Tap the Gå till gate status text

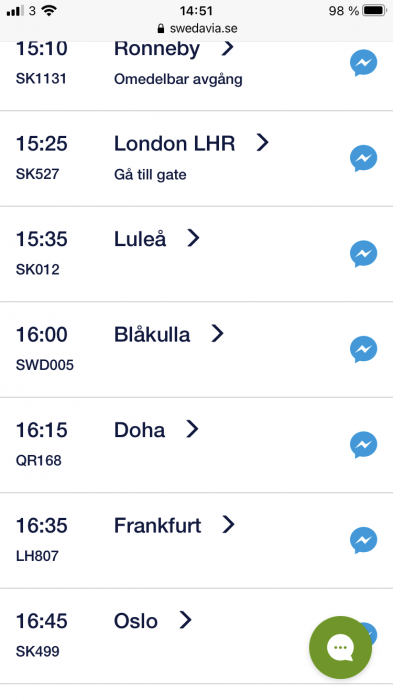[x=150, y=175]
